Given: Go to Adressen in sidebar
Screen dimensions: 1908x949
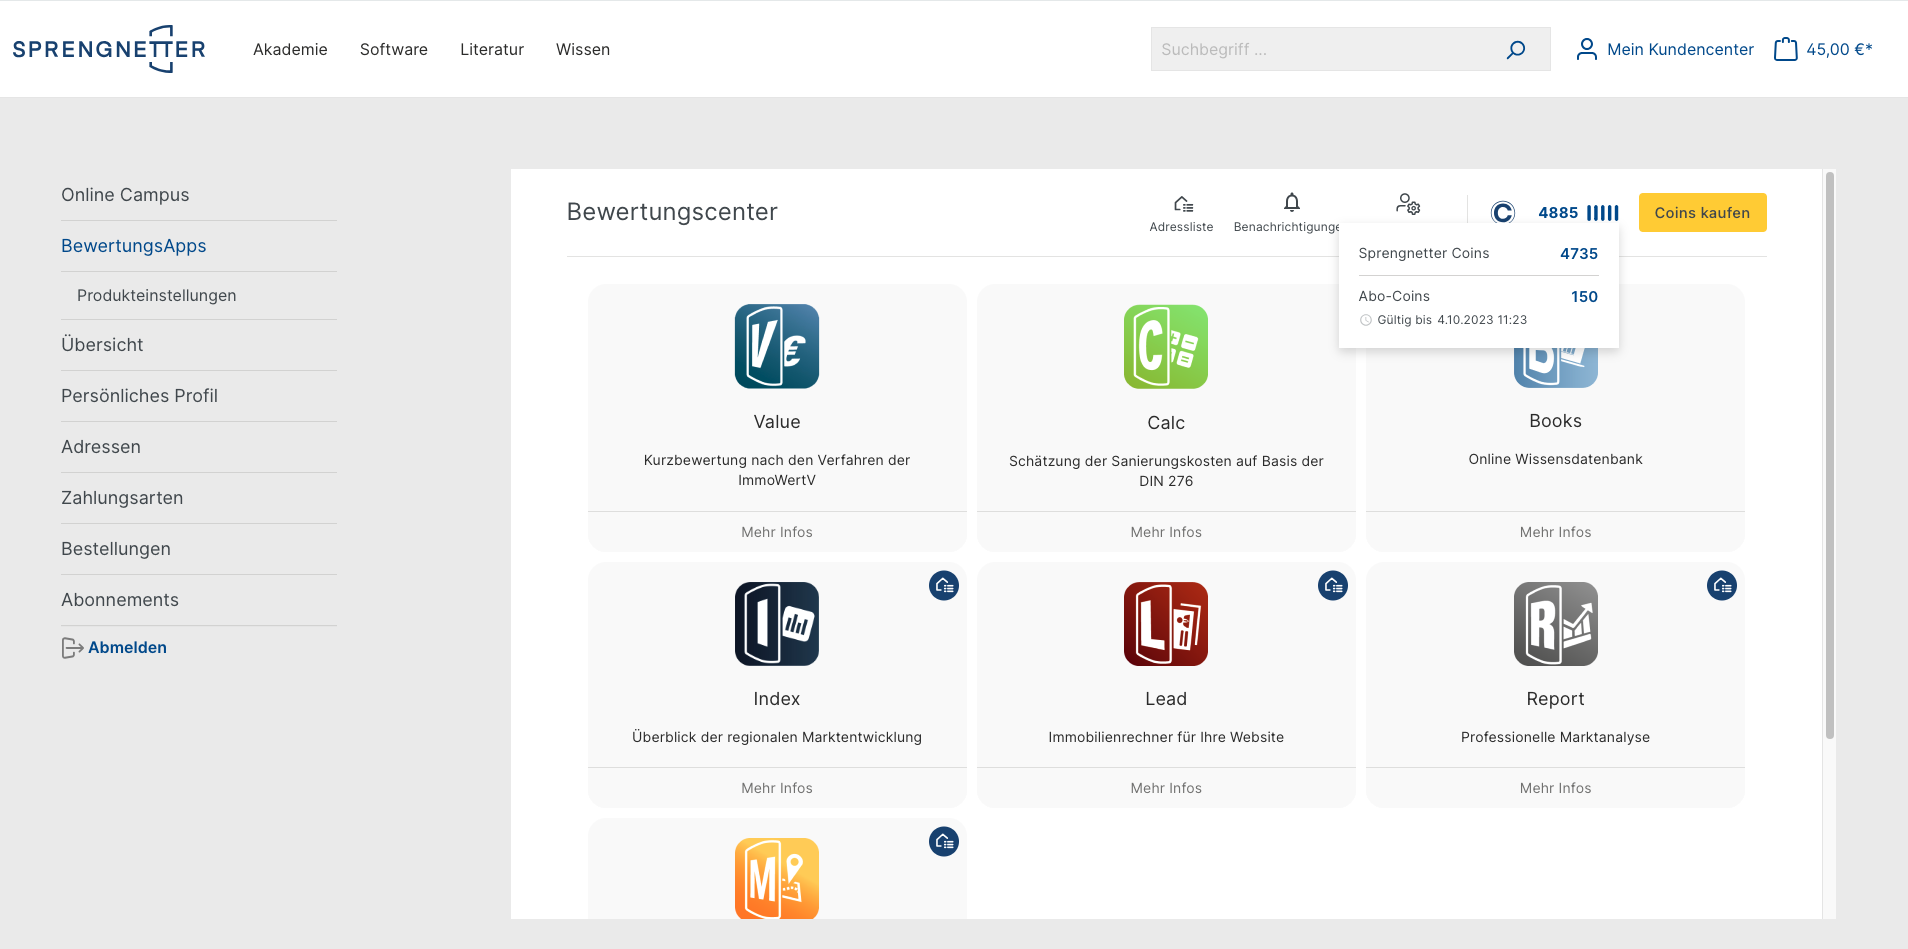Looking at the screenshot, I should 101,447.
